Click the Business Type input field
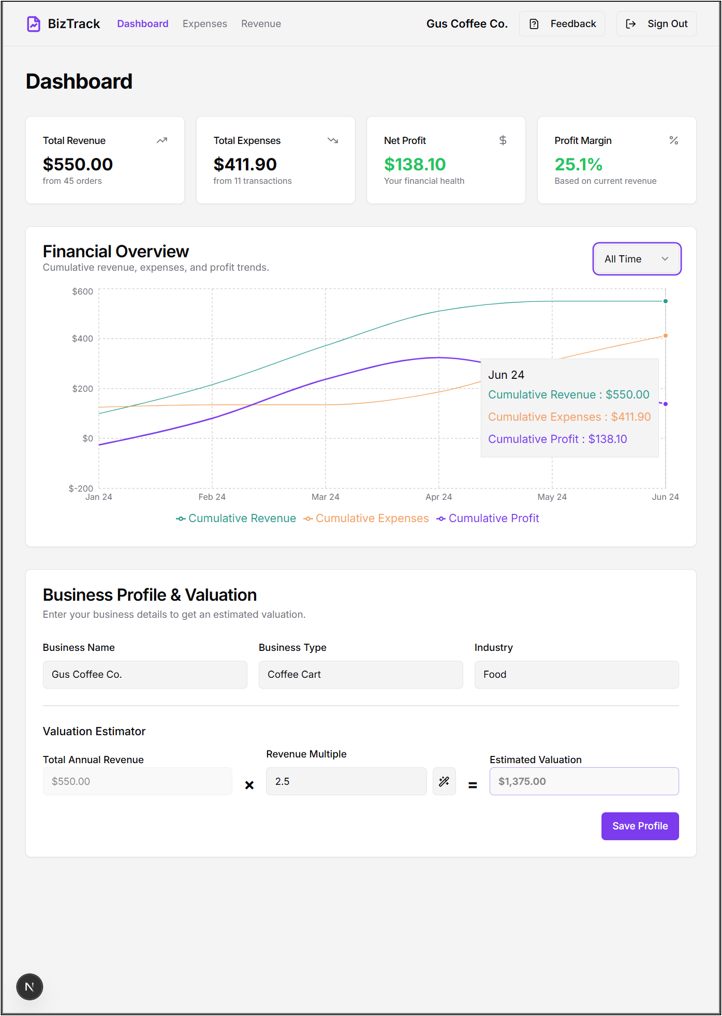The image size is (722, 1016). [361, 675]
